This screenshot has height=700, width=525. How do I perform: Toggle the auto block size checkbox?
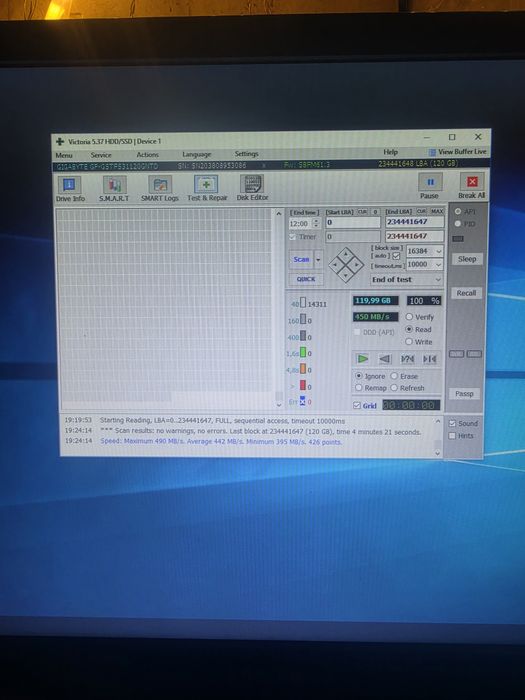coord(396,256)
